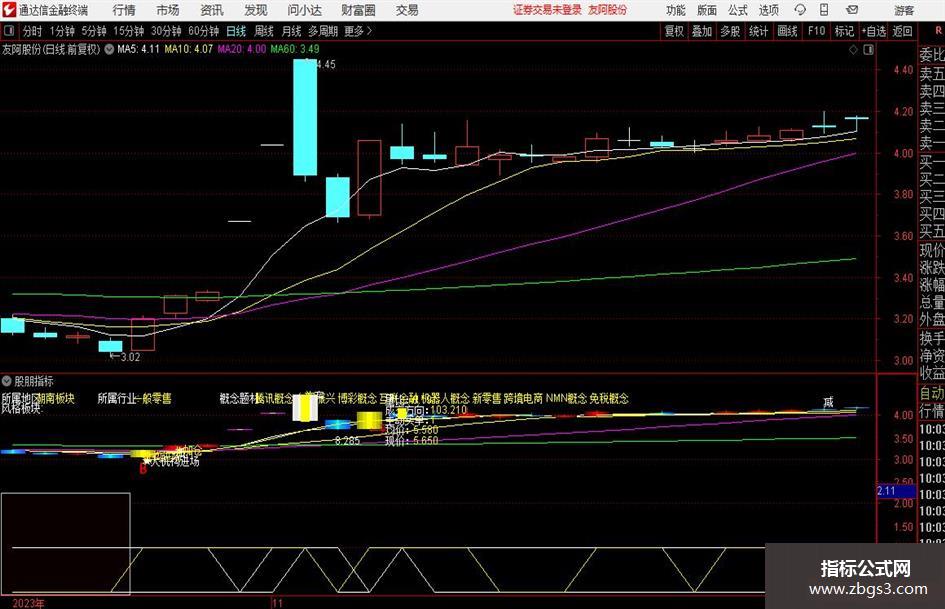Switch to 30分钟 period
The height and width of the screenshot is (609, 945).
pyautogui.click(x=166, y=31)
